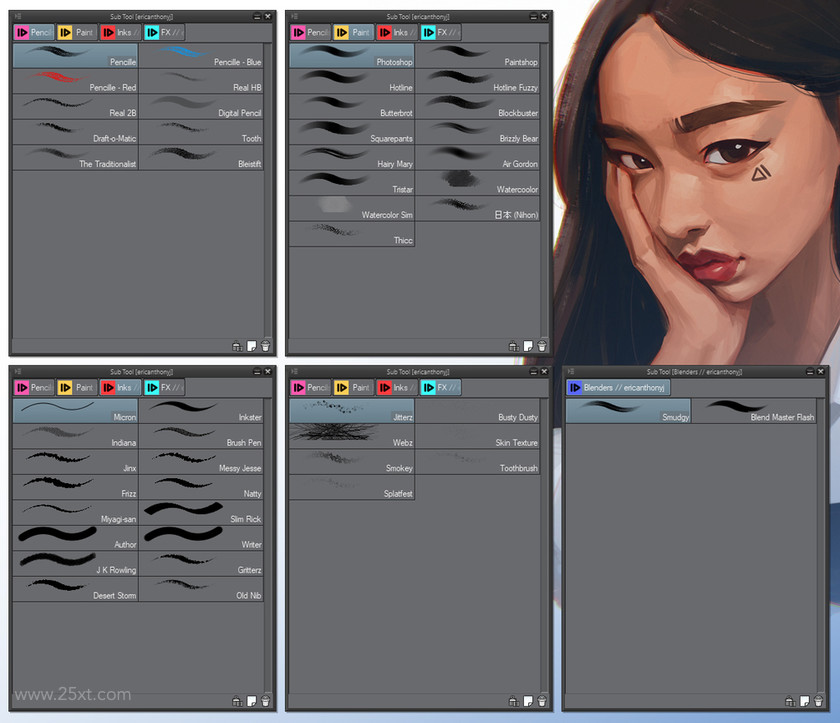Image resolution: width=840 pixels, height=723 pixels.
Task: Open sub tool settings in Inks panel
Action: (237, 701)
